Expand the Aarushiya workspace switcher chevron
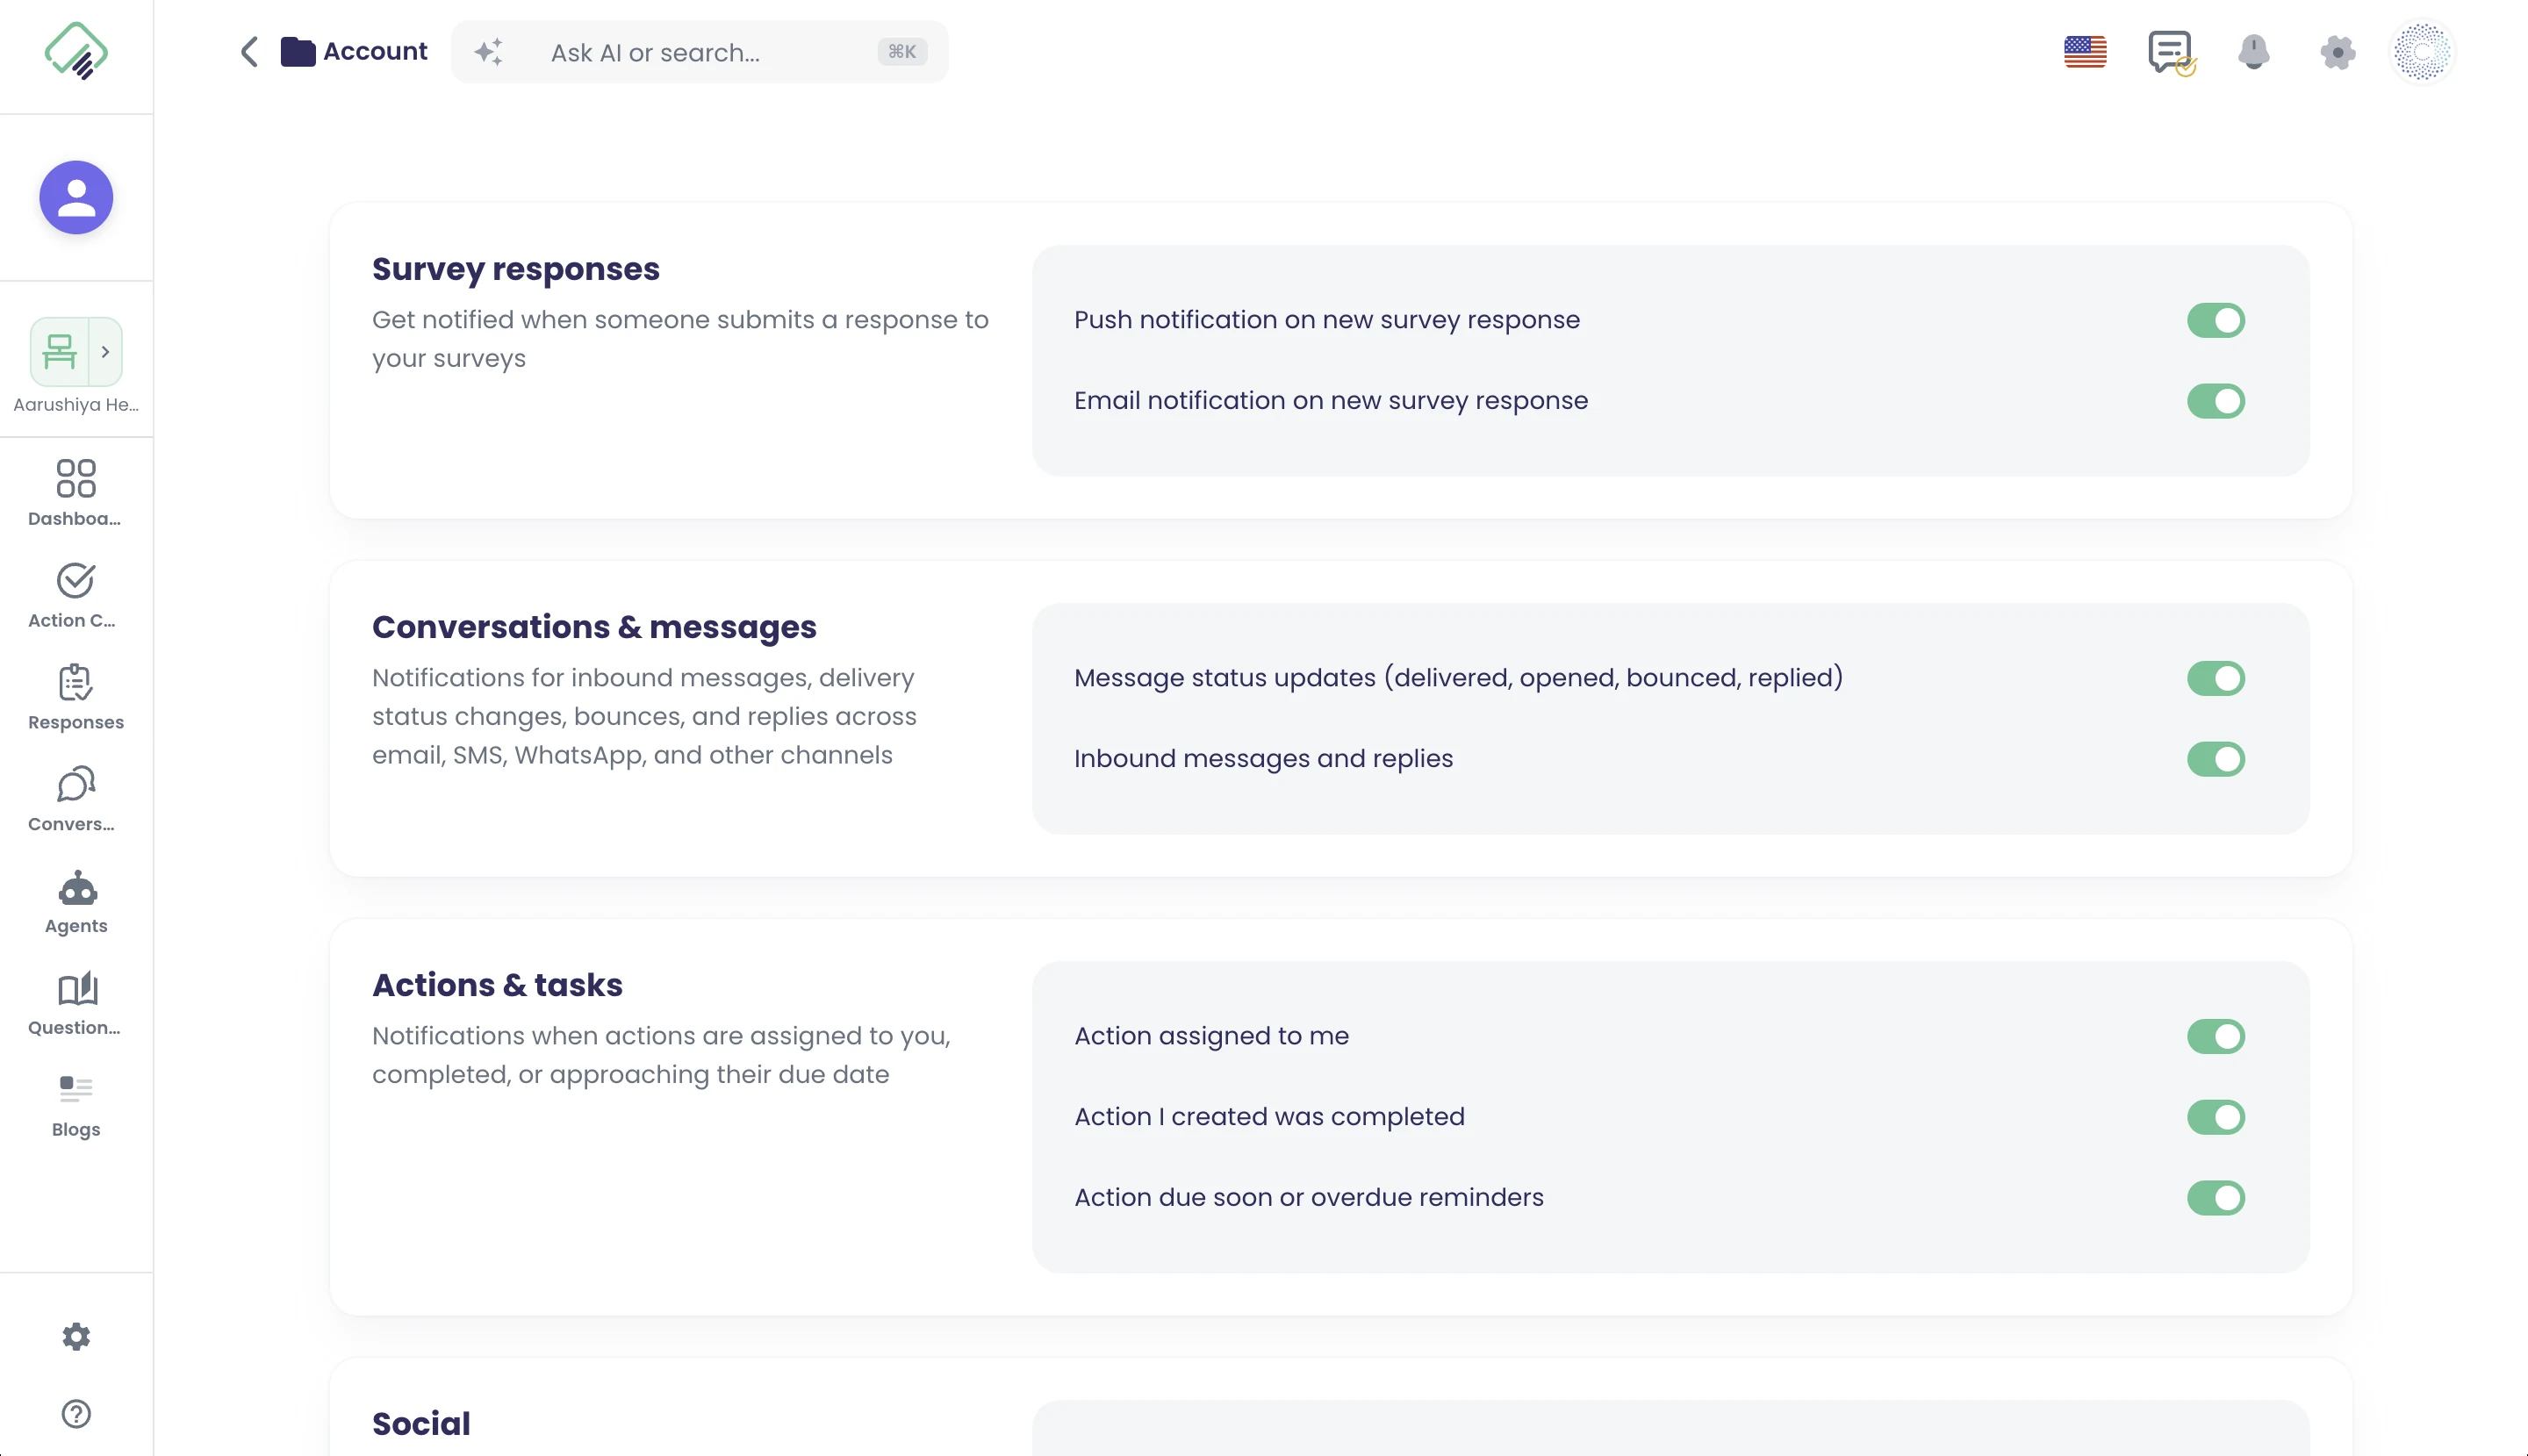Screen dimensions: 2528x1456 (105, 352)
